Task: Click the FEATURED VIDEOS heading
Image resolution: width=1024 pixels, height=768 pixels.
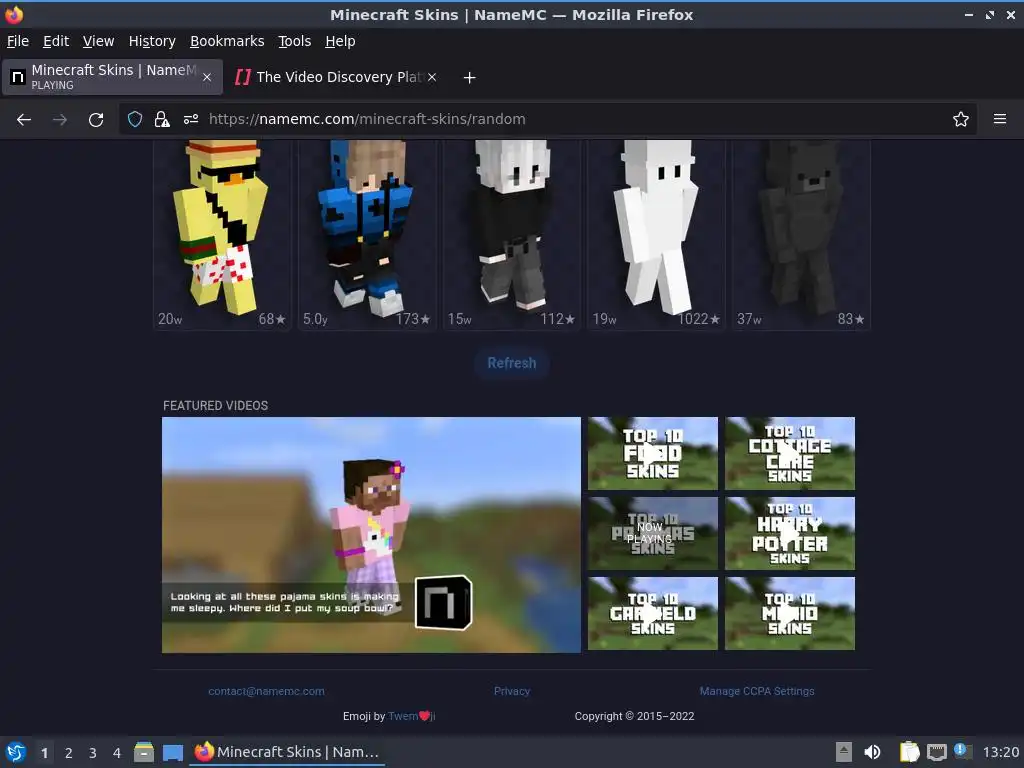Action: 216,406
